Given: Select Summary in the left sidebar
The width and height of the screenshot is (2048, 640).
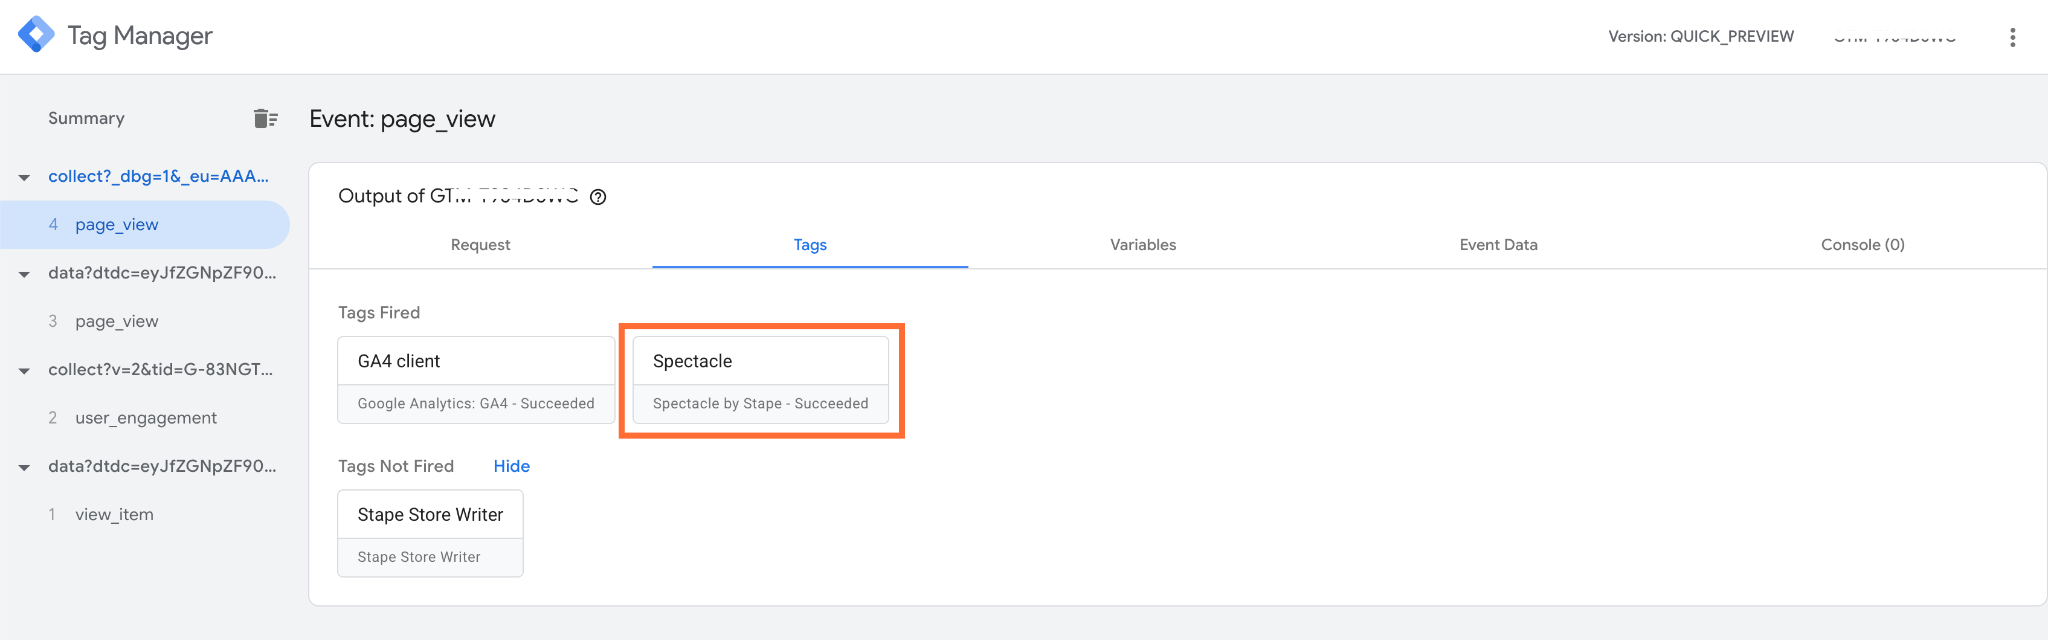Looking at the screenshot, I should point(86,118).
